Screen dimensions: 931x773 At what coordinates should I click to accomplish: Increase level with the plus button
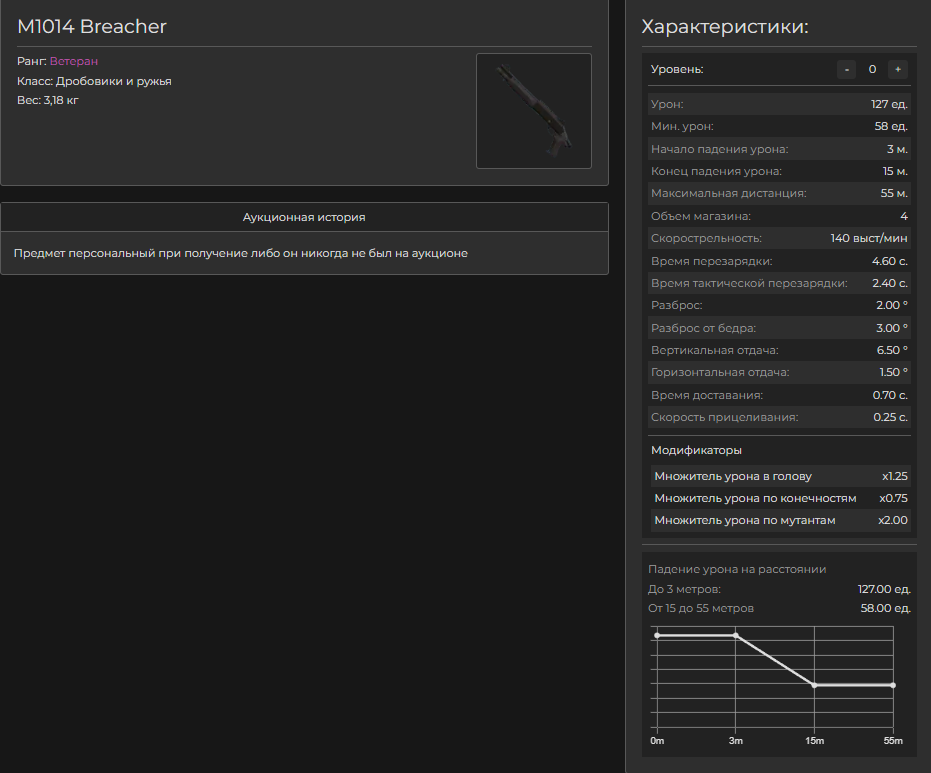tap(898, 69)
